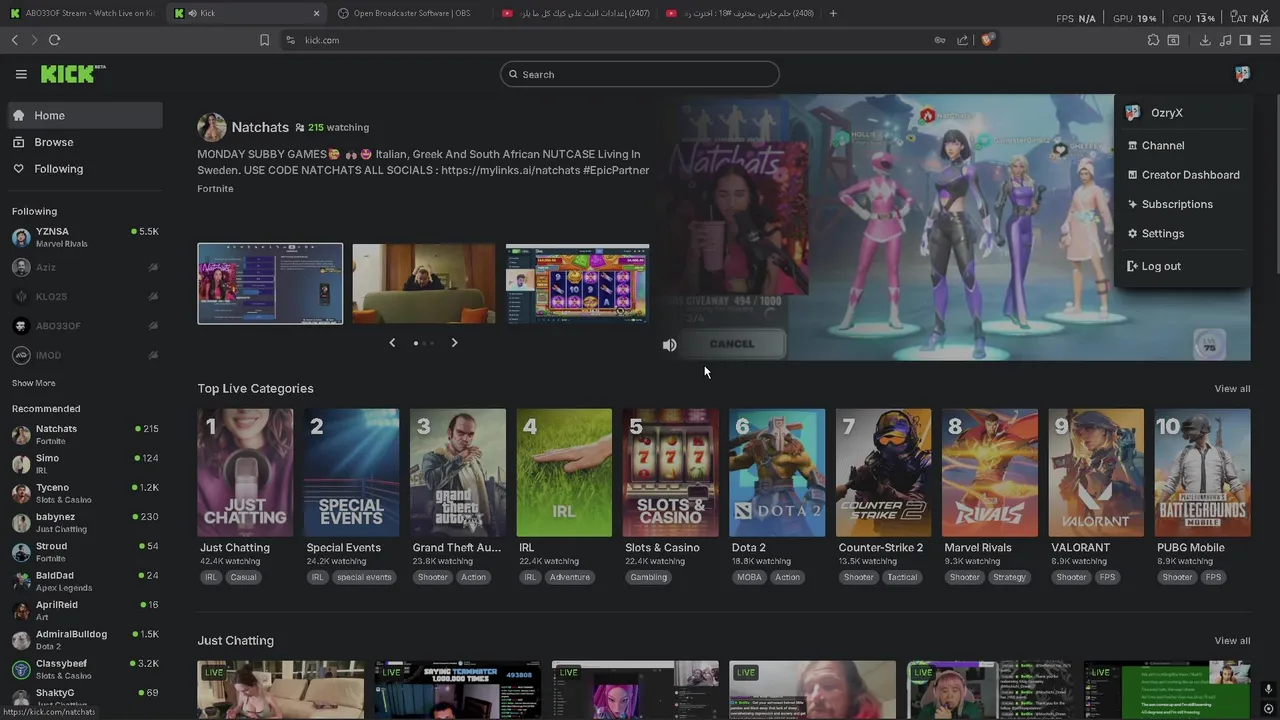The width and height of the screenshot is (1280, 720).
Task: Open the hamburger sidebar menu
Action: (21, 74)
